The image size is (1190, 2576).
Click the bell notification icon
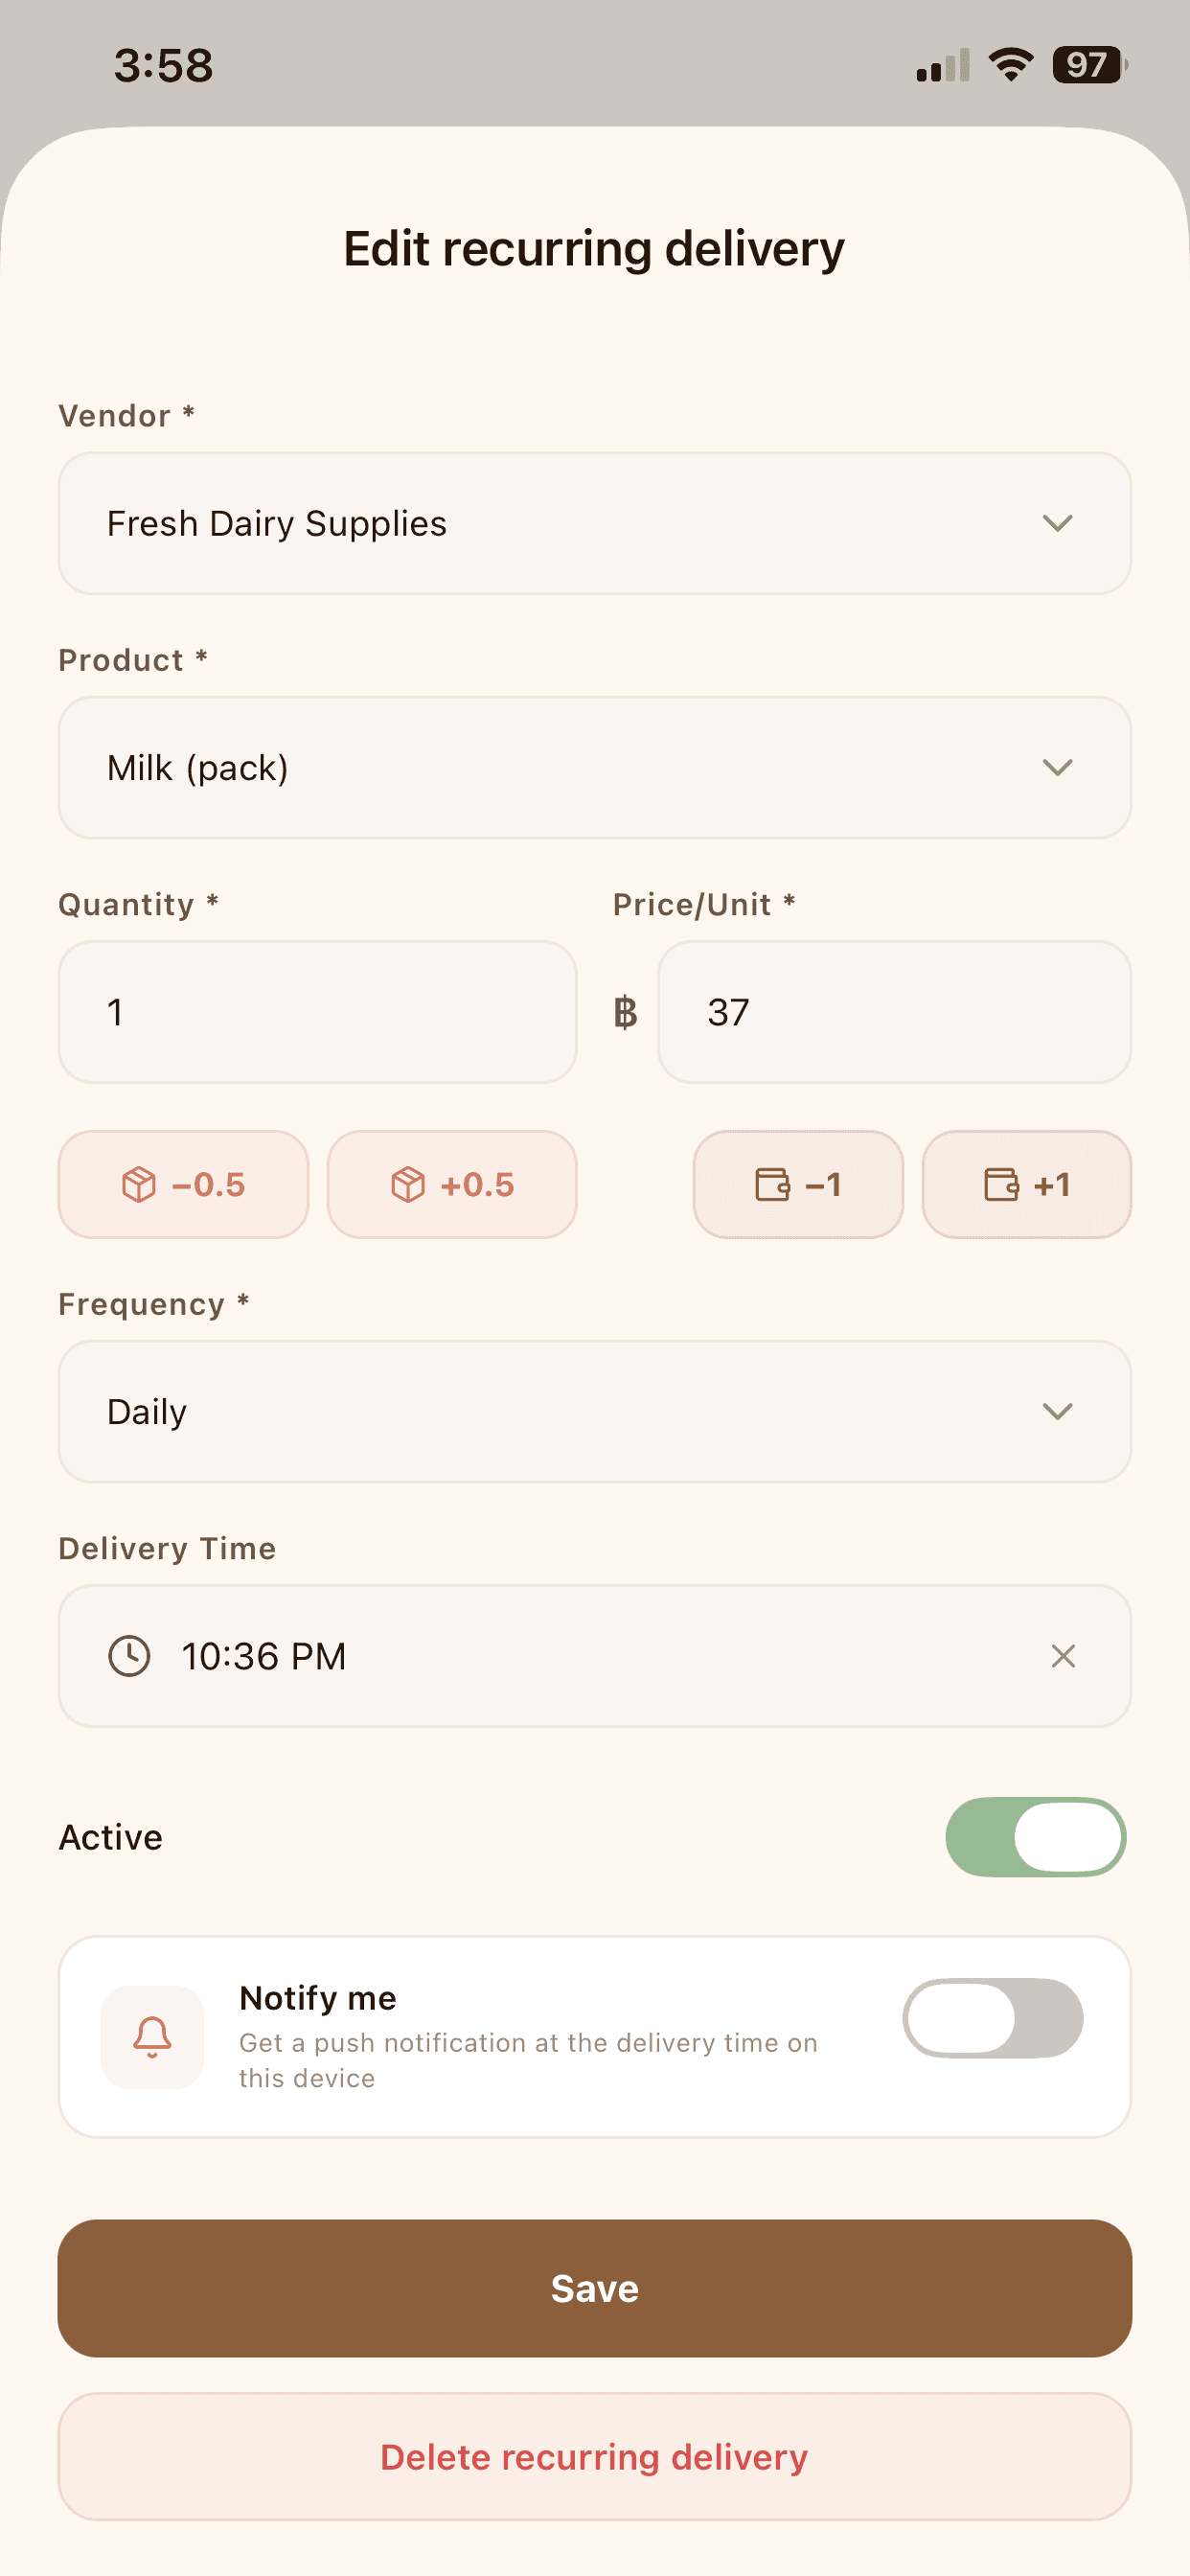tap(152, 2040)
